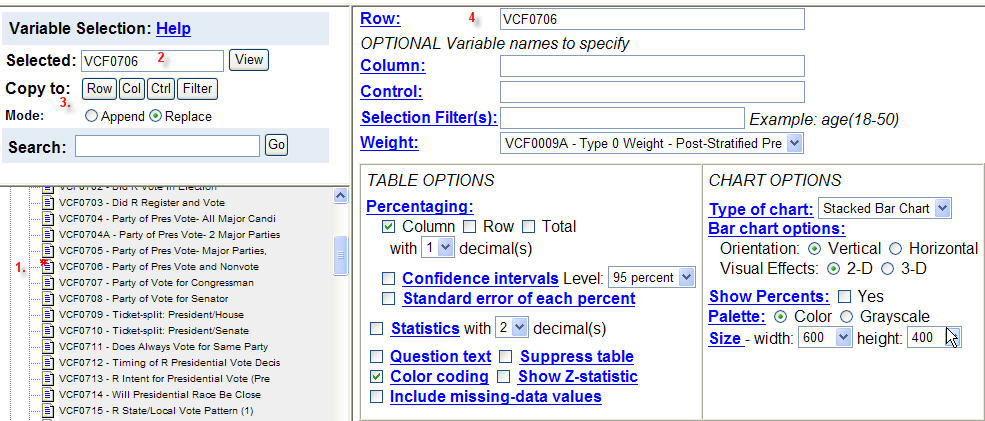Click the Selection Filter(s) input field
Viewport: 985px width, 421px height.
(x=622, y=118)
